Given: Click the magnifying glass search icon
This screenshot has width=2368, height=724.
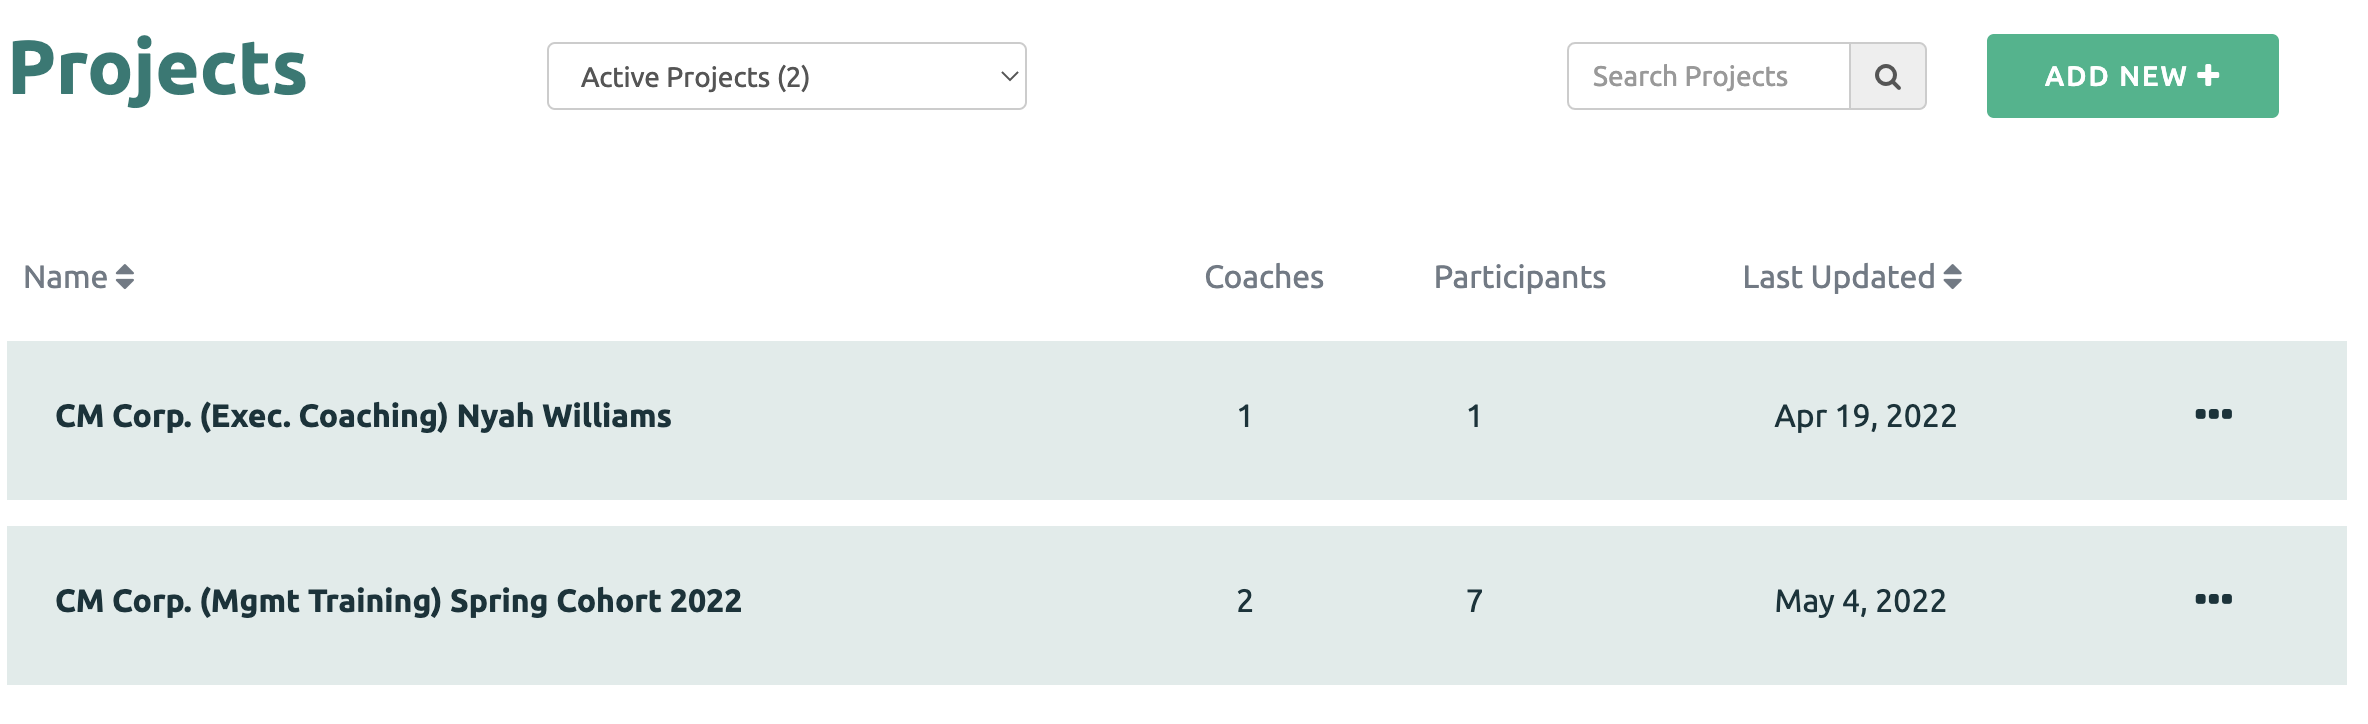Looking at the screenshot, I should point(1887,77).
